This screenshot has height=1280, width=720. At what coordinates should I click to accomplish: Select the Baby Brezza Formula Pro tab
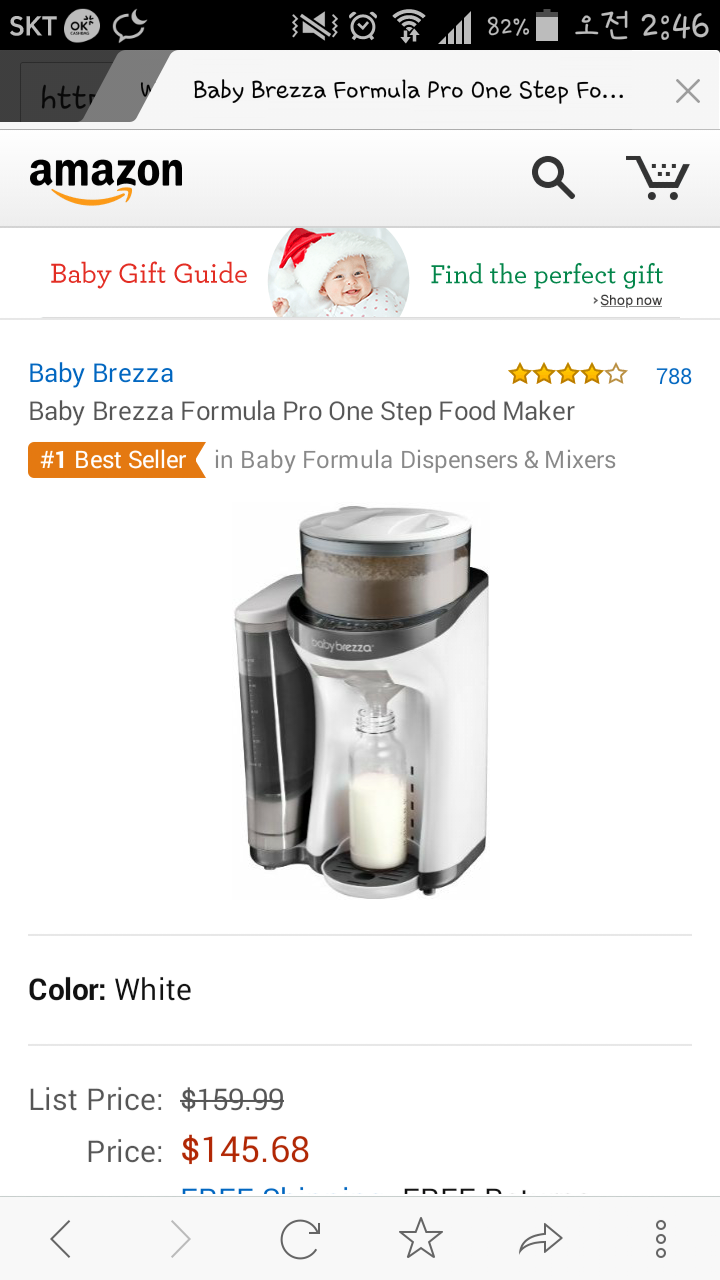408,91
